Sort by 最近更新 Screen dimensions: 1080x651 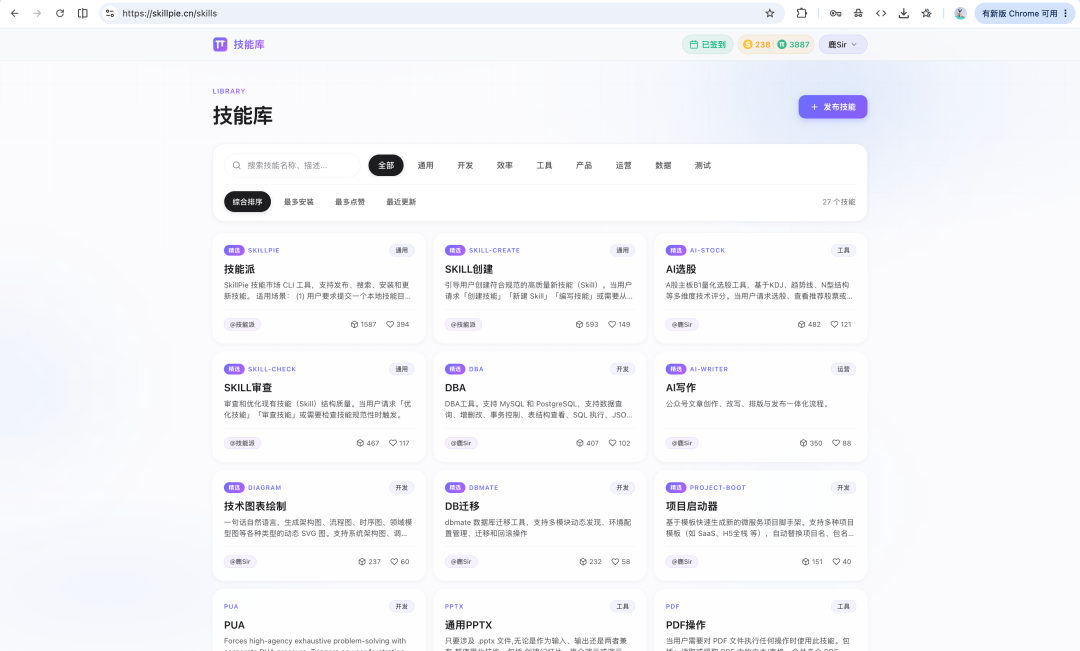[401, 202]
